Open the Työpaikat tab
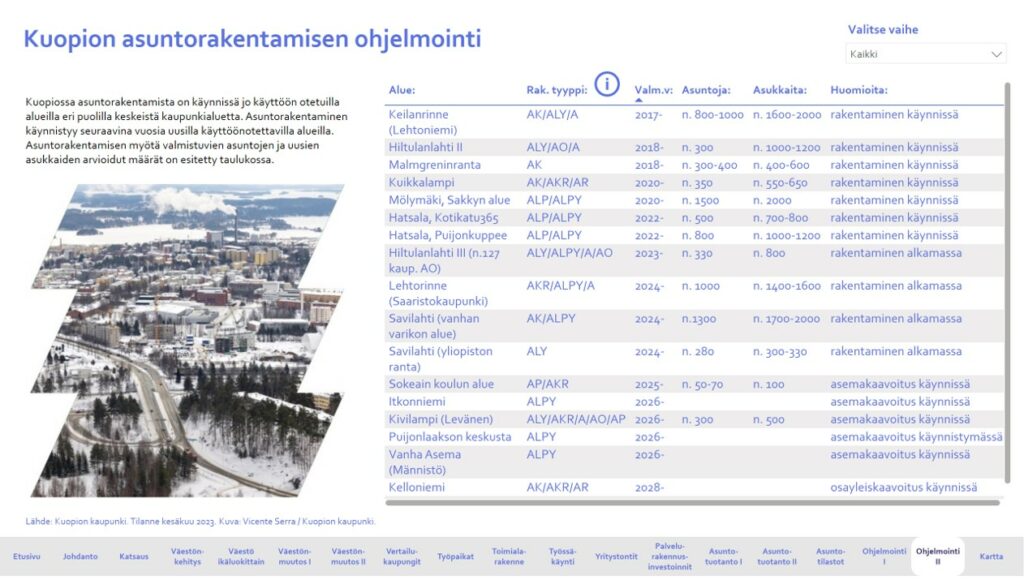 click(455, 557)
